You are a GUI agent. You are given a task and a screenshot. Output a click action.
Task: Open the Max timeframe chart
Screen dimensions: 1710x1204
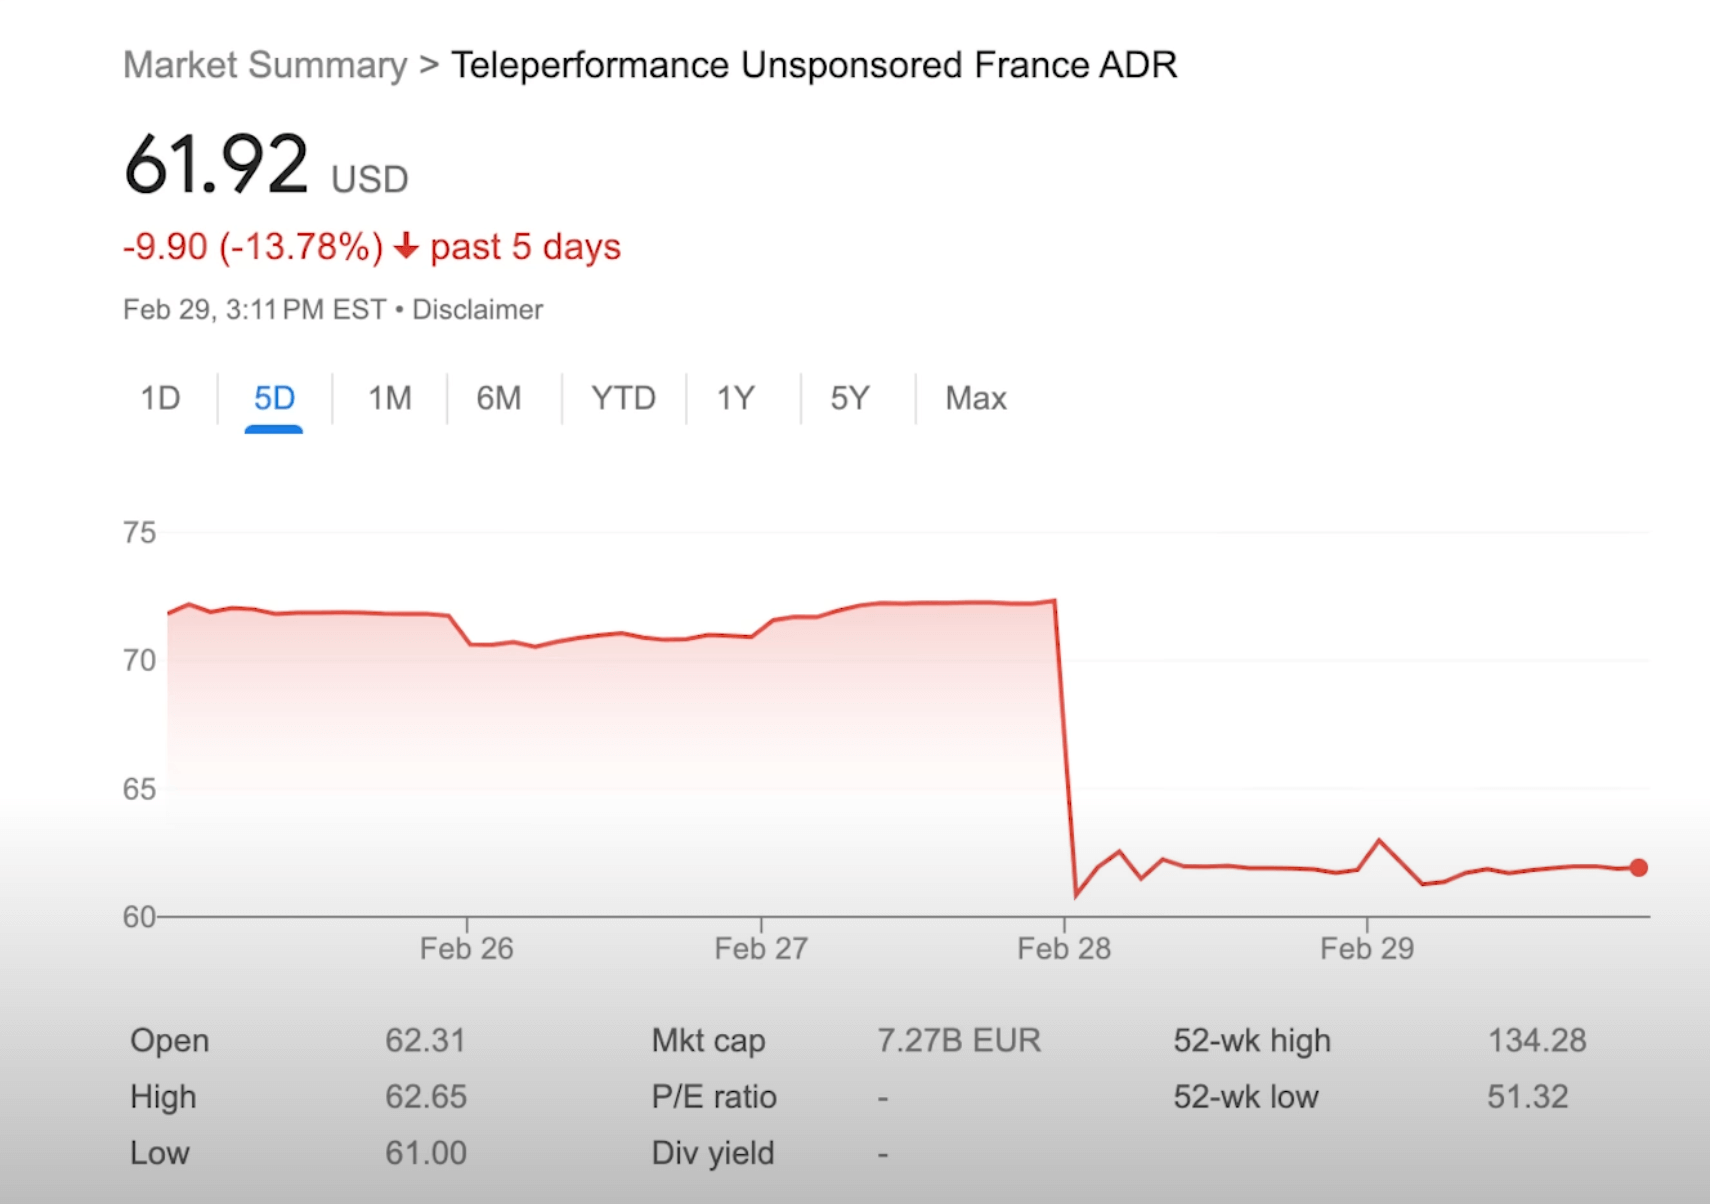tap(974, 397)
